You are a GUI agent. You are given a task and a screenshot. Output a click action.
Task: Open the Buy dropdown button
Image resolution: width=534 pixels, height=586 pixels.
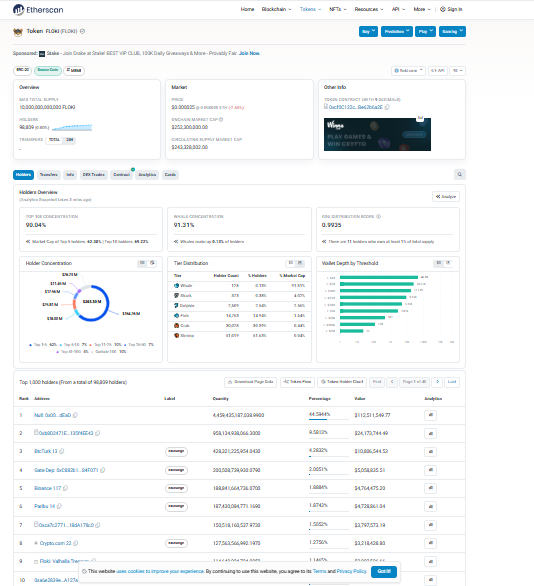pos(368,31)
